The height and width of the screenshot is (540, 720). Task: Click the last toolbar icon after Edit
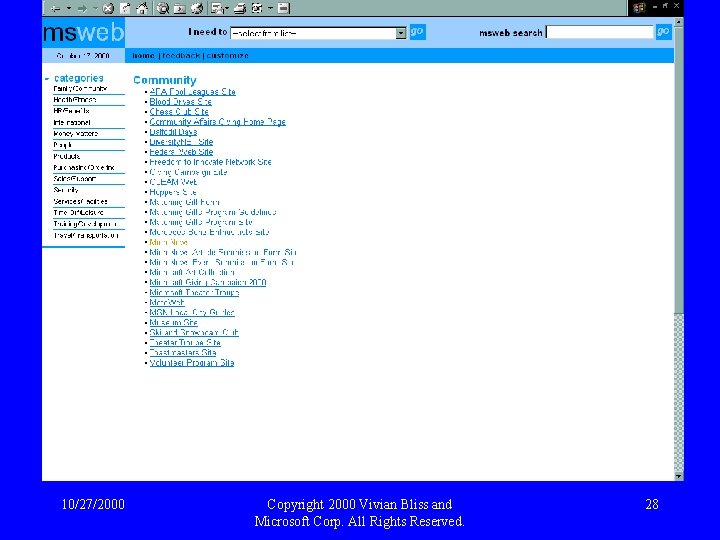284,8
